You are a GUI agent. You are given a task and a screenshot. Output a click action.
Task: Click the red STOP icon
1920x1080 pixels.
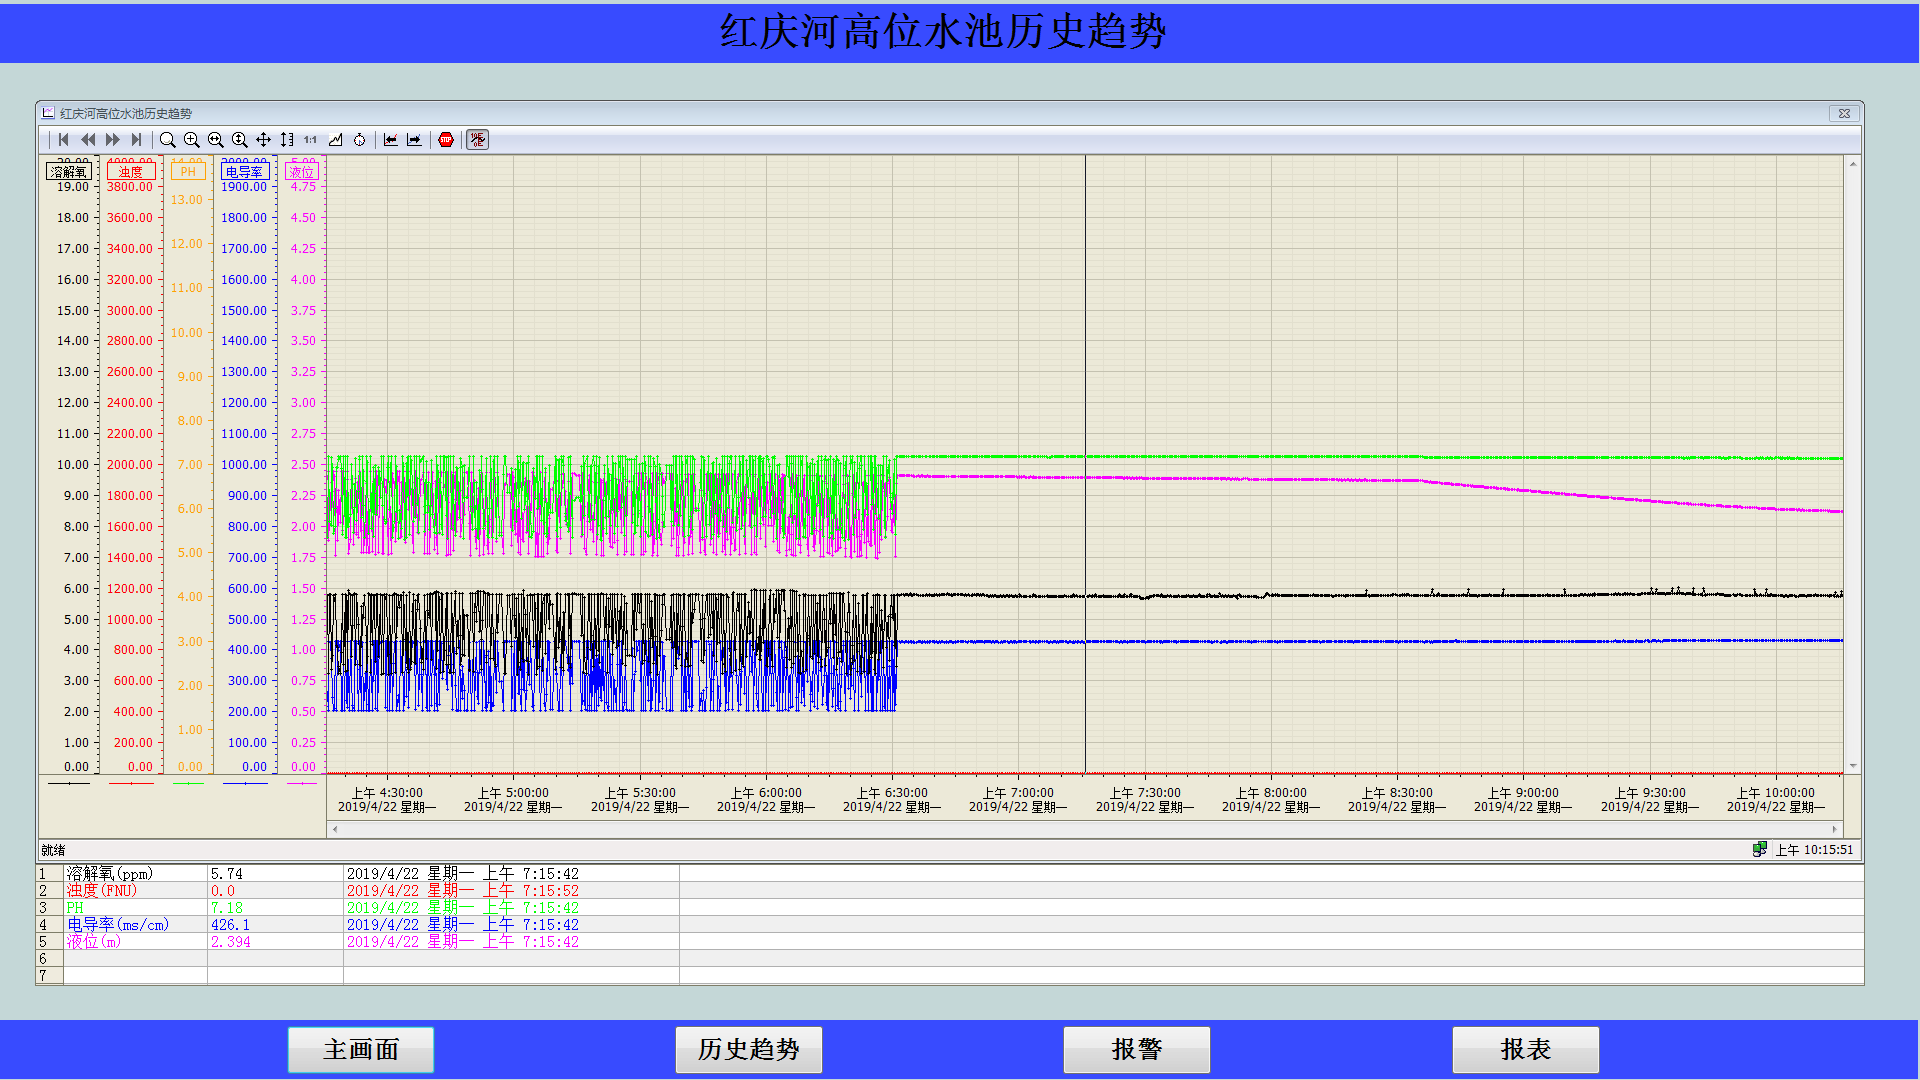(x=446, y=140)
